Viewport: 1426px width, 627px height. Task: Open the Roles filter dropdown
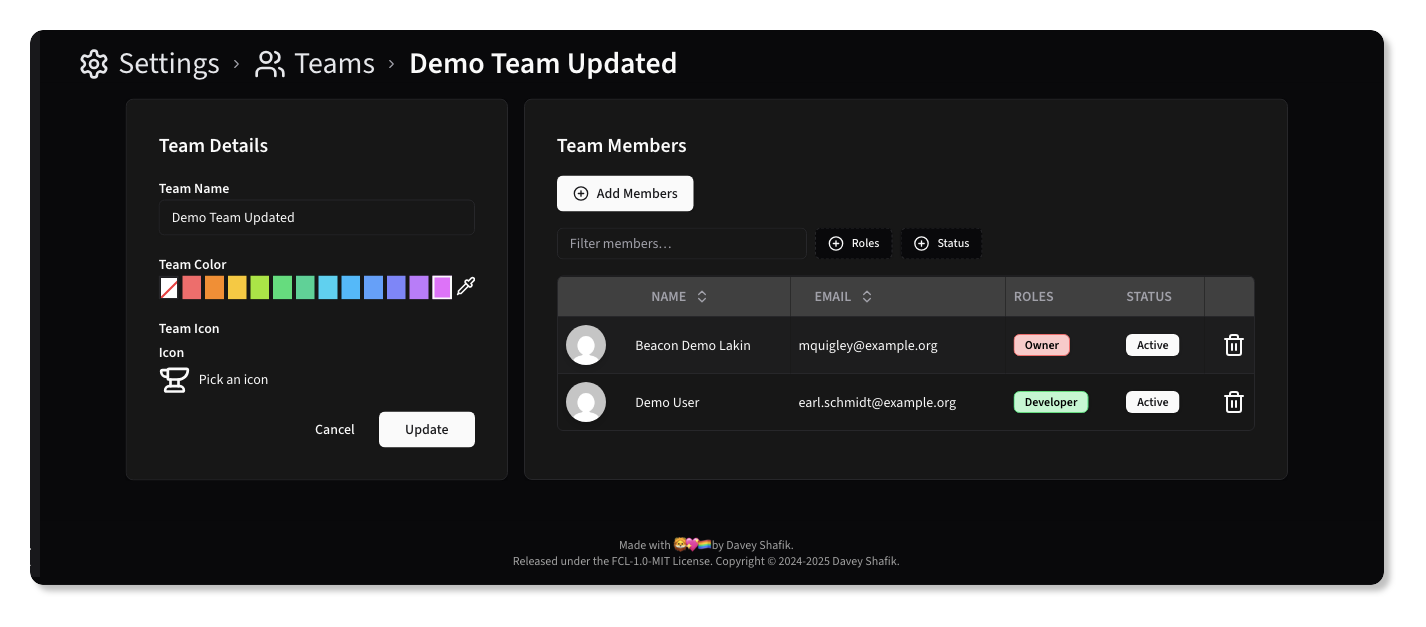click(853, 243)
